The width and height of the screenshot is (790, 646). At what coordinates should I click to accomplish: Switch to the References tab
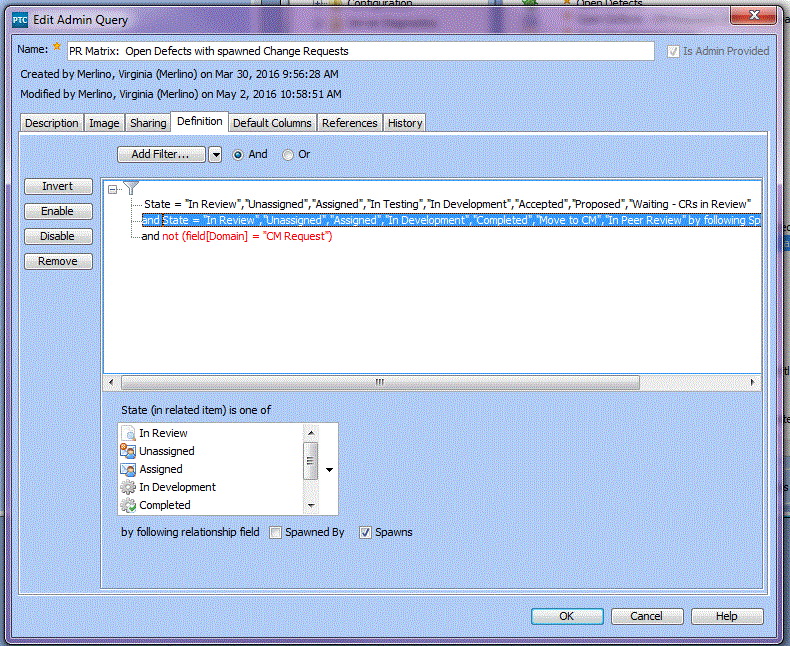pyautogui.click(x=350, y=123)
